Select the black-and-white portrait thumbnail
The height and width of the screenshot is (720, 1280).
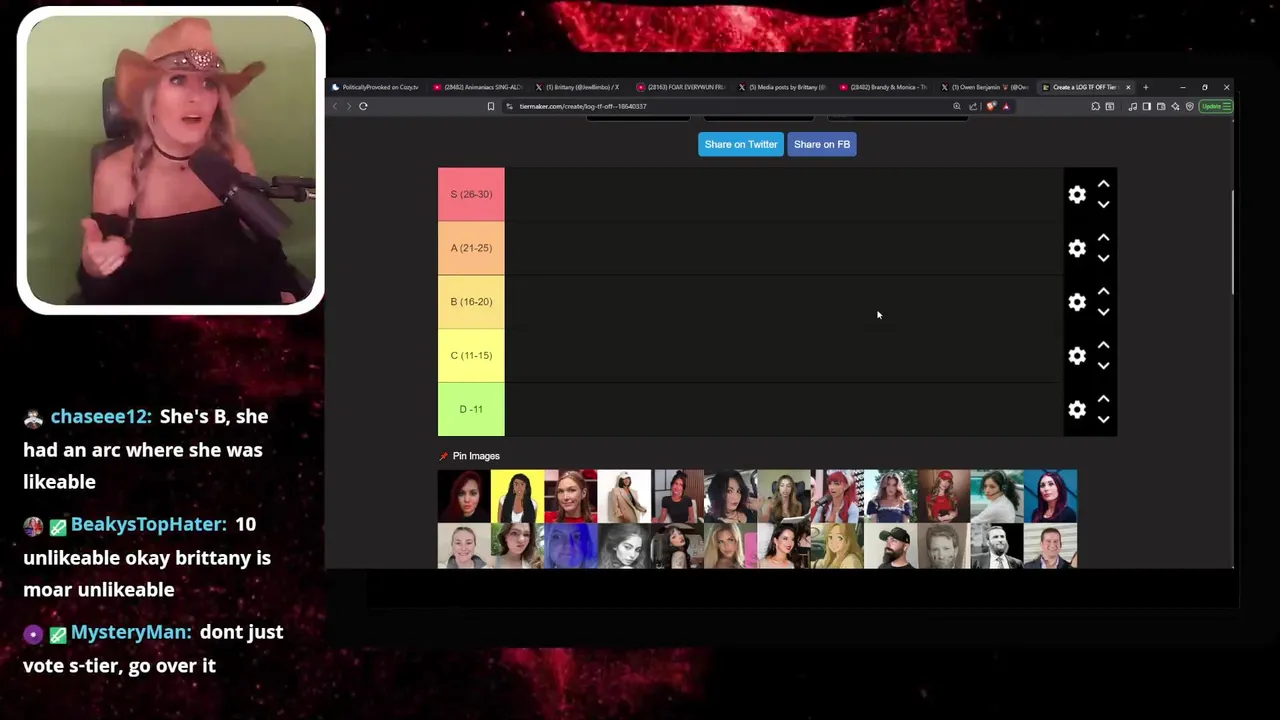[x=624, y=547]
